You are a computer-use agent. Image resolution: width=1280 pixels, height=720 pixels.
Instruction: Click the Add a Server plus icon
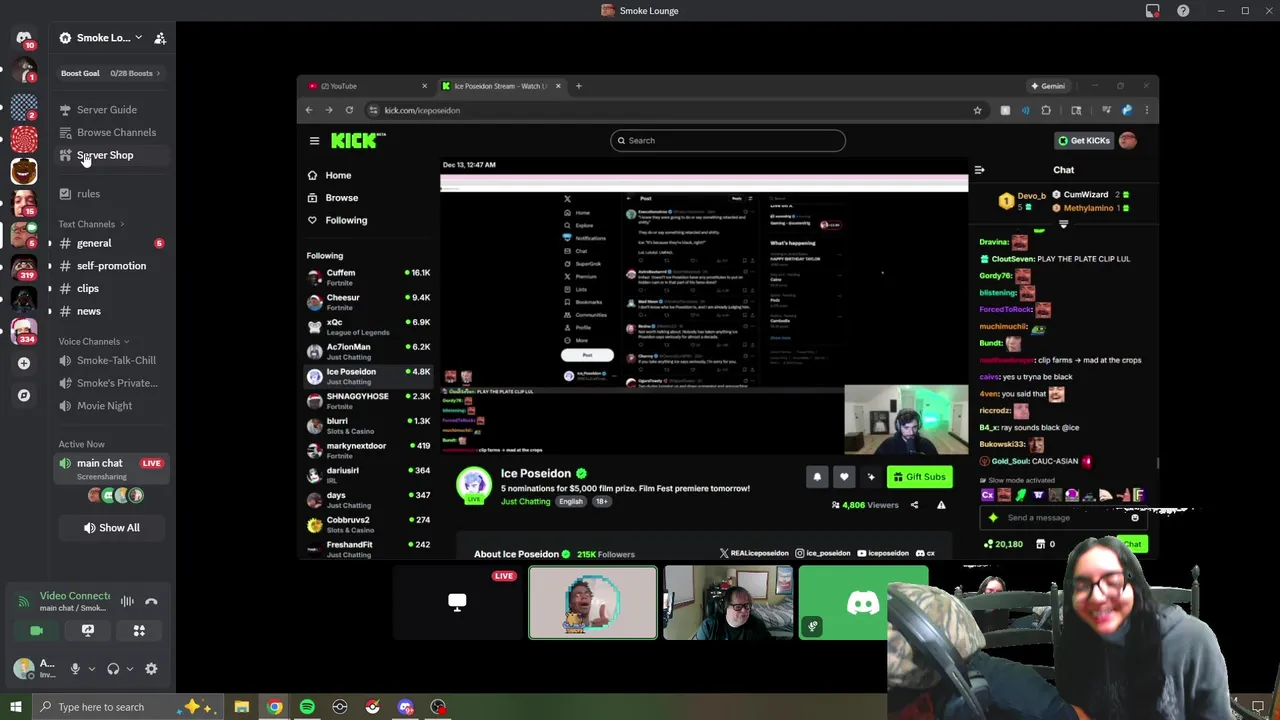pyautogui.click(x=24, y=363)
